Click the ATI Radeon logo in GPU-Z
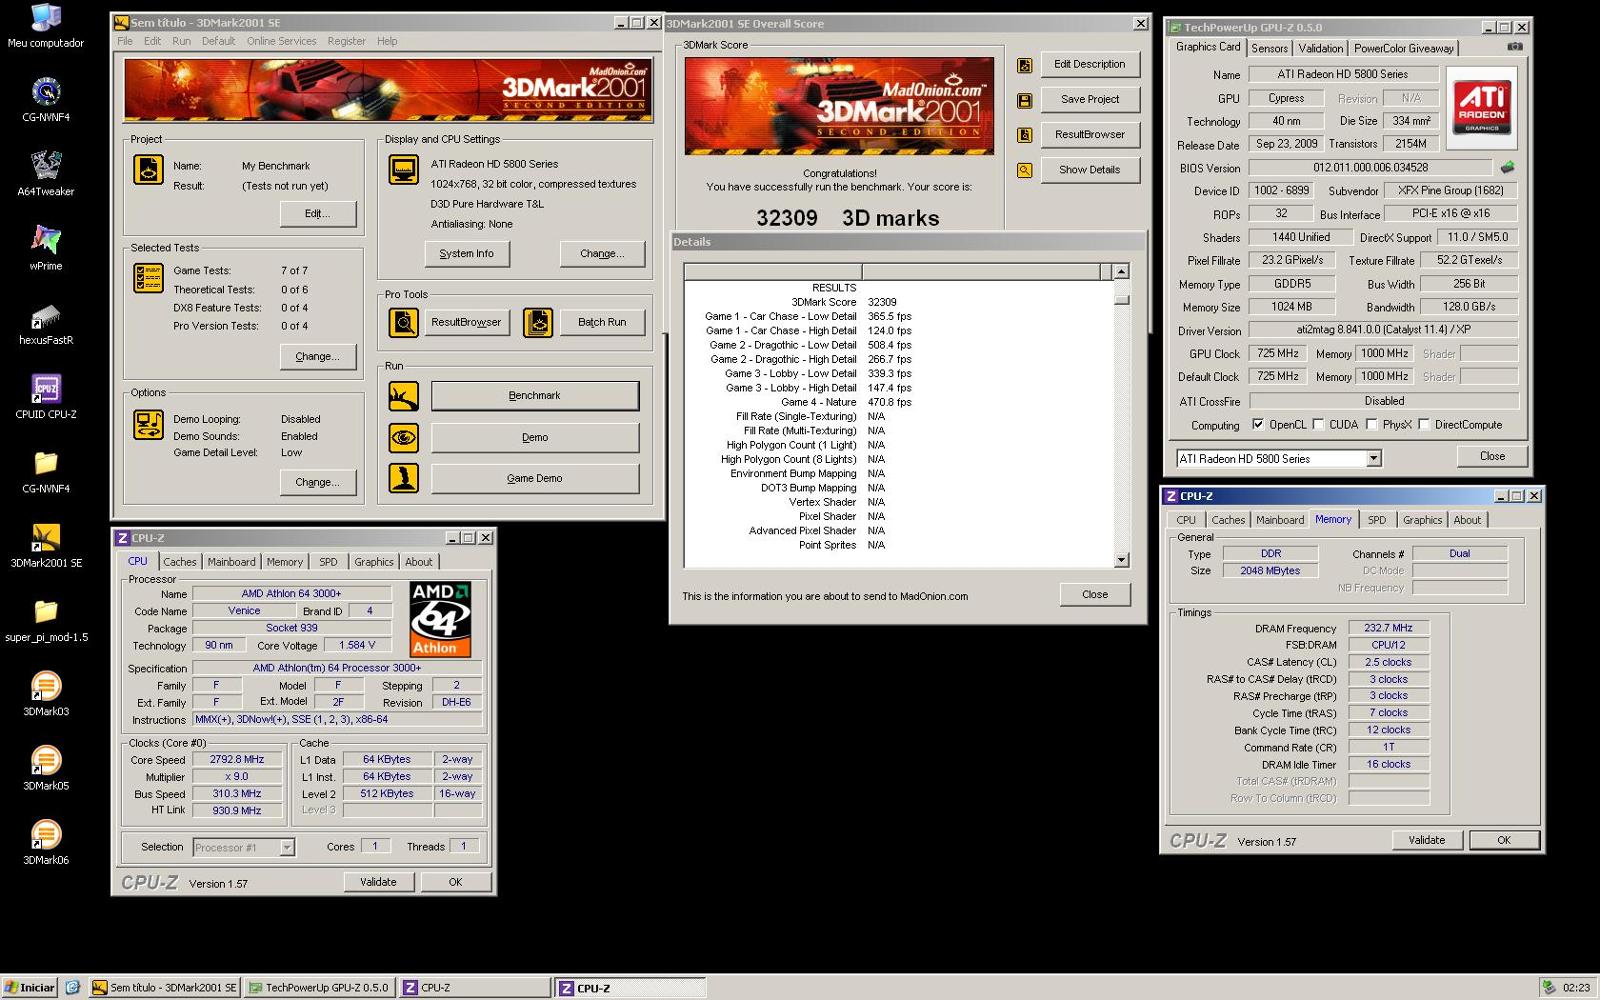1600x1000 pixels. point(1481,108)
